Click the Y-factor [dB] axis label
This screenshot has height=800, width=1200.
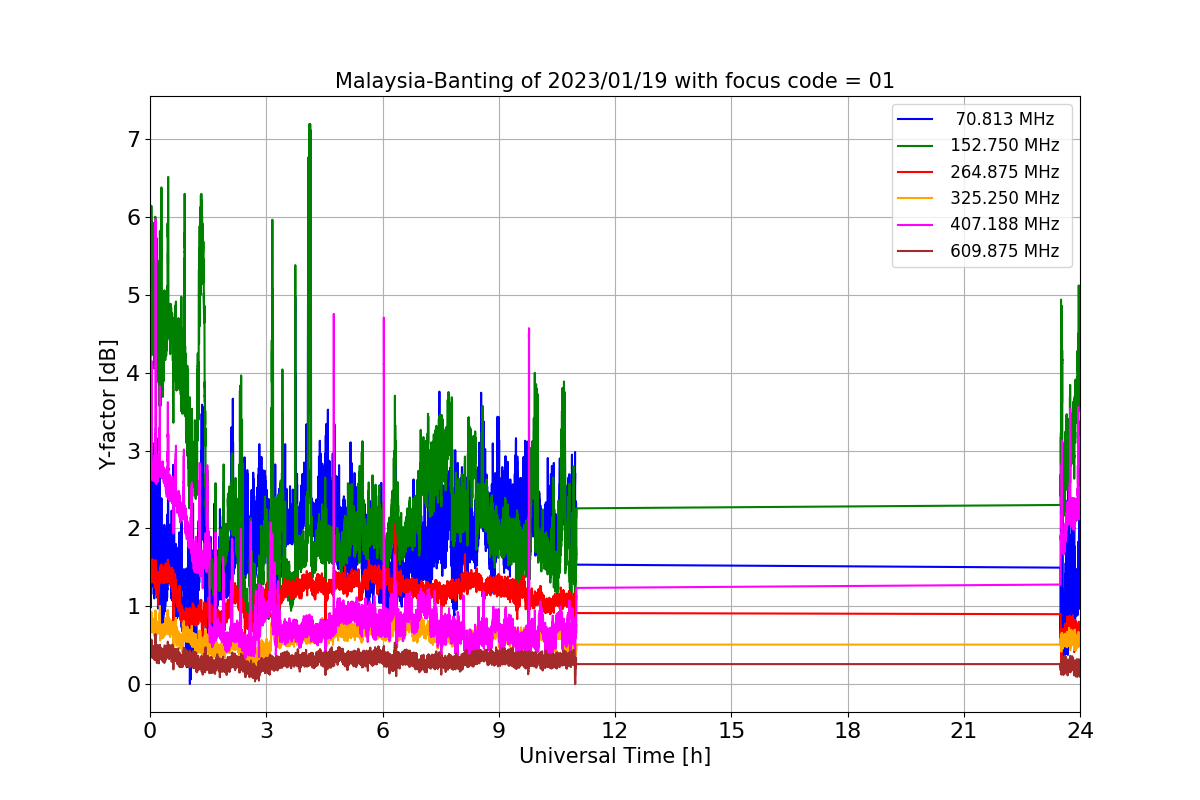(x=108, y=405)
